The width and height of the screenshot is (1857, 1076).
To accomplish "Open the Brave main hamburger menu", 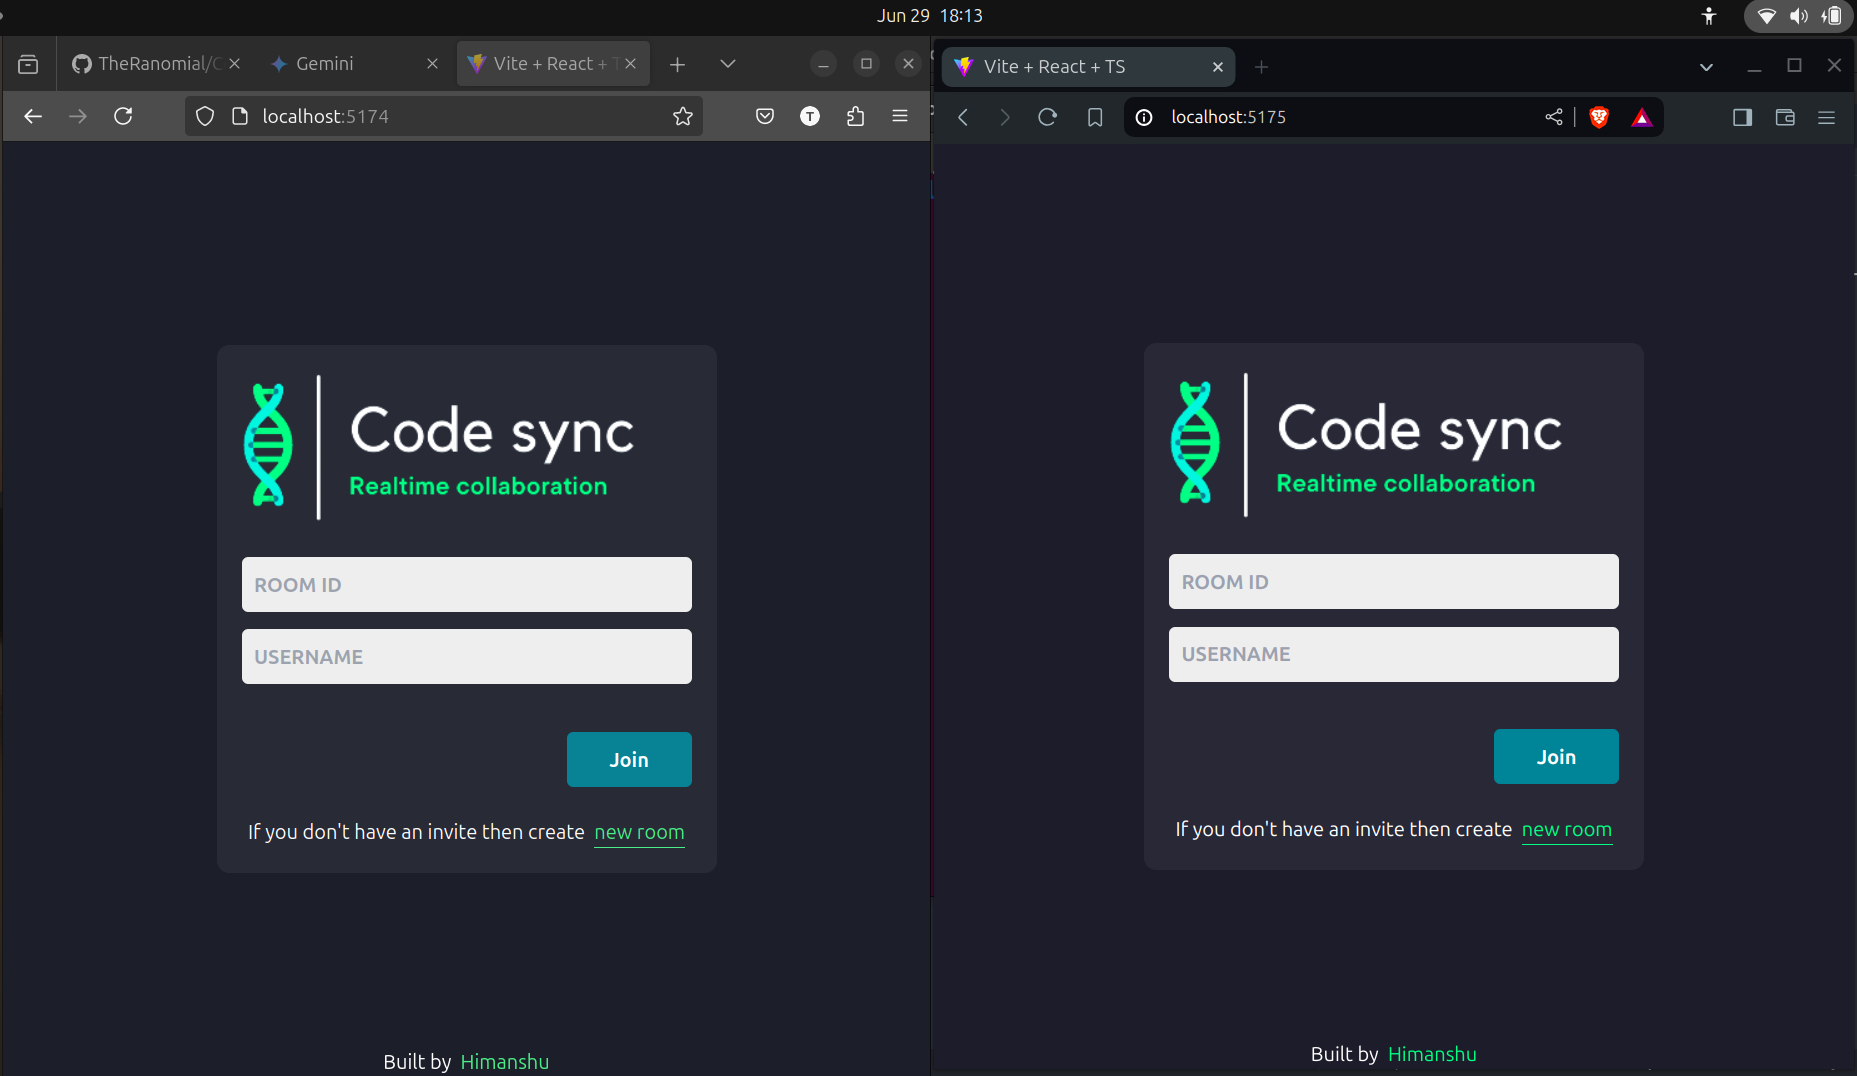I will pyautogui.click(x=1826, y=118).
